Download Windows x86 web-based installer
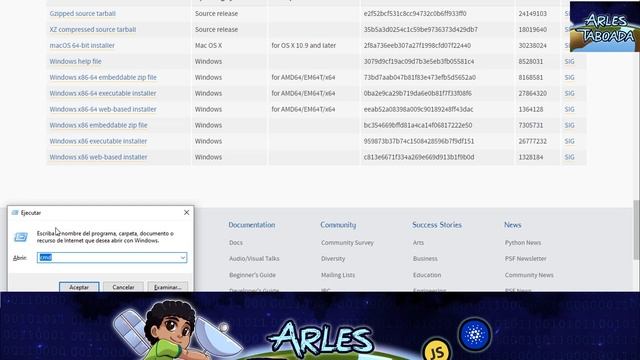The image size is (640, 360). pyautogui.click(x=98, y=157)
